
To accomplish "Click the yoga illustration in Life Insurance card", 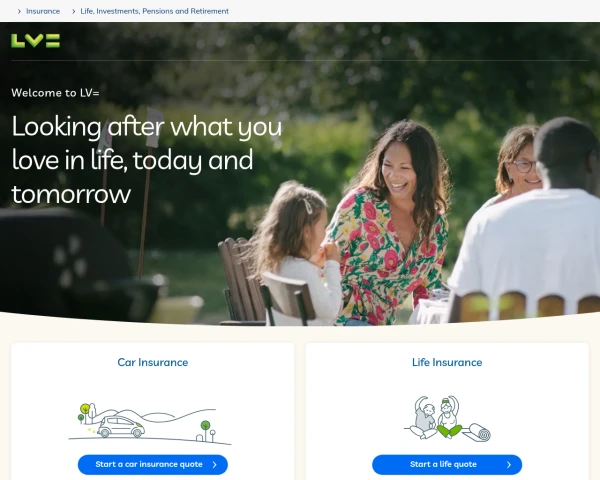I will [447, 419].
